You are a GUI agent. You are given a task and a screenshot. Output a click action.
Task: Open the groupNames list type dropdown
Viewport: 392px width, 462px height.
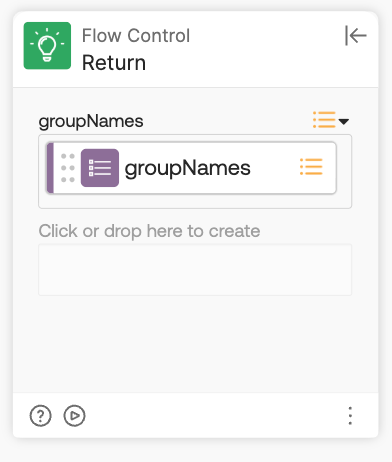331,120
